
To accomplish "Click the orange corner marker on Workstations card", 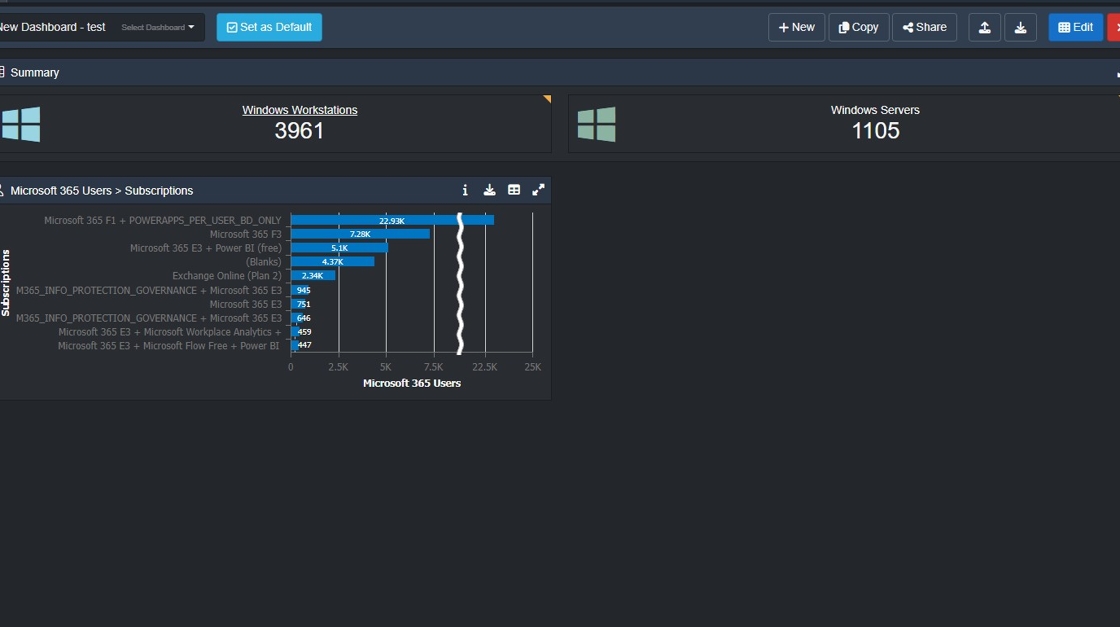I will (x=547, y=99).
